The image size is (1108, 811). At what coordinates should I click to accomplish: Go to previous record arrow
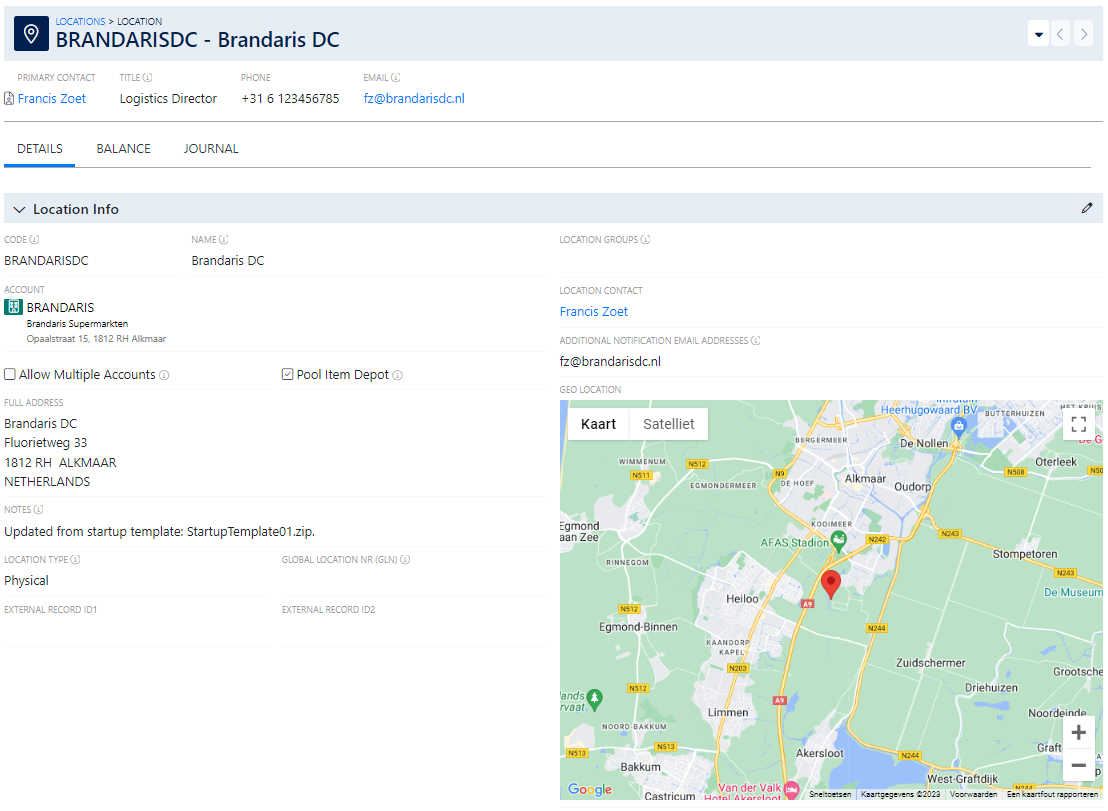pos(1060,34)
